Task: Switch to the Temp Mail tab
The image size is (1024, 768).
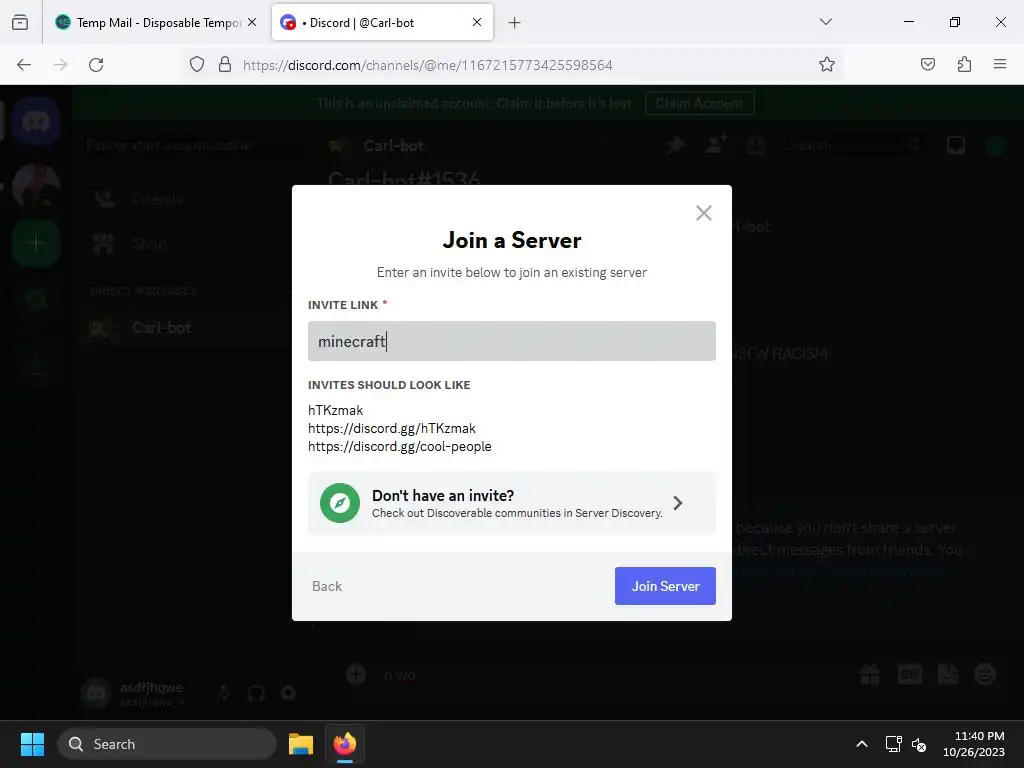Action: point(157,22)
